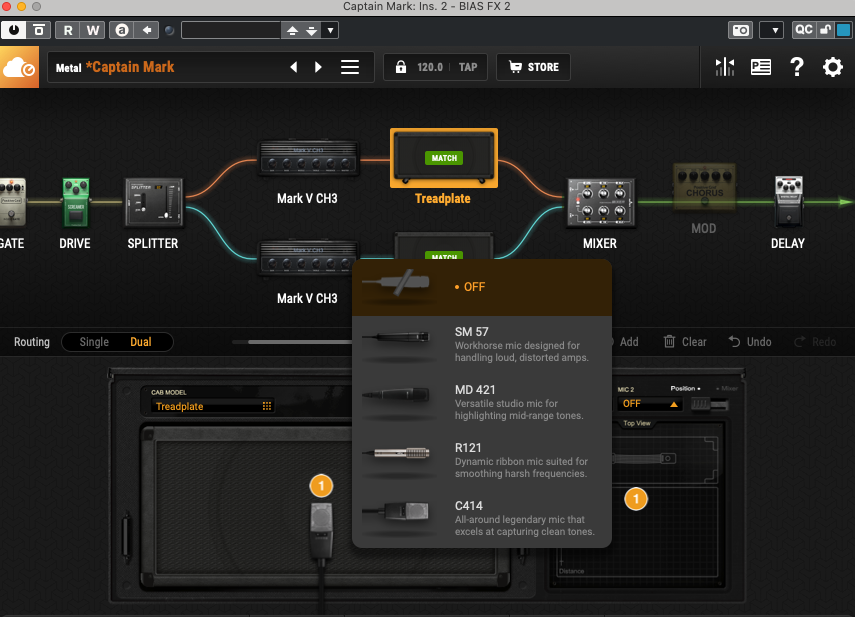Go to next preset arrow
The width and height of the screenshot is (855, 617).
pos(318,67)
